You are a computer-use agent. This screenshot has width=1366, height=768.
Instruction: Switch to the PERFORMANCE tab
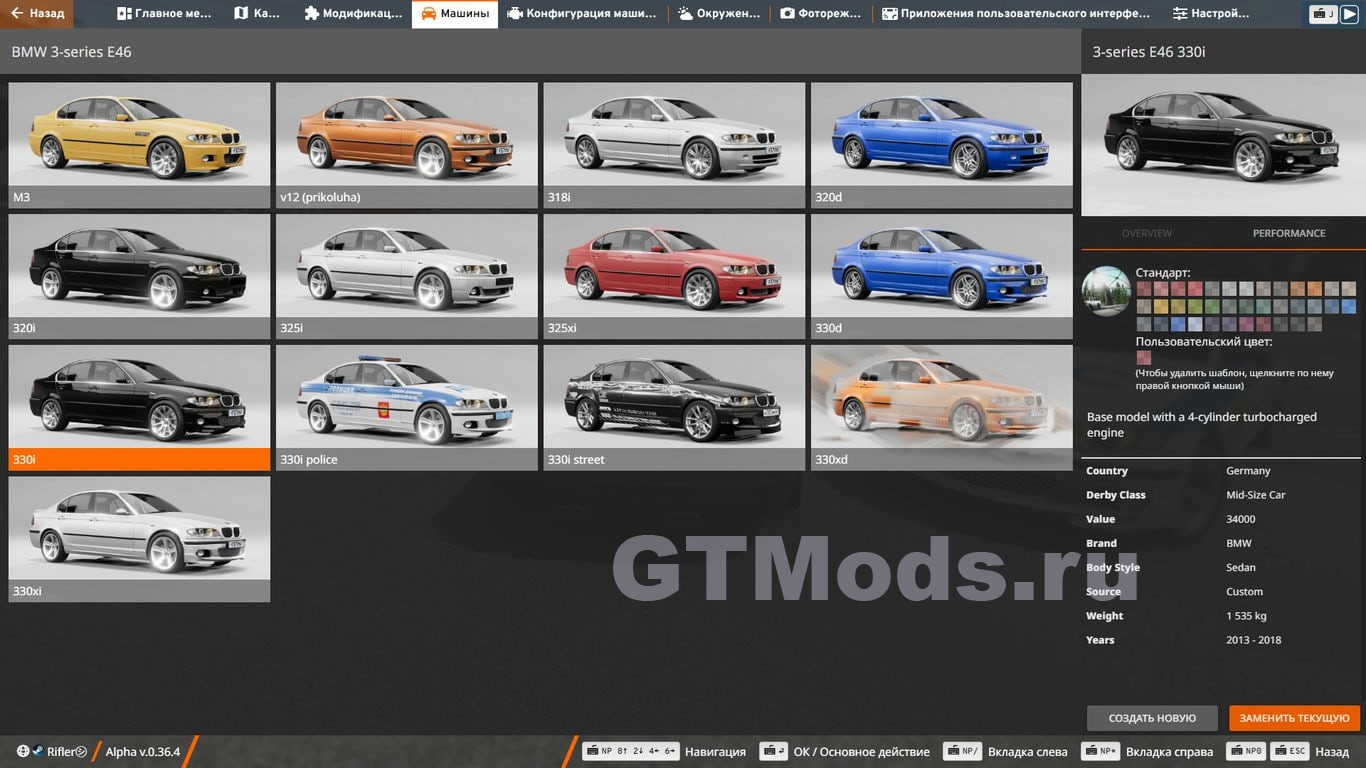(x=1289, y=233)
